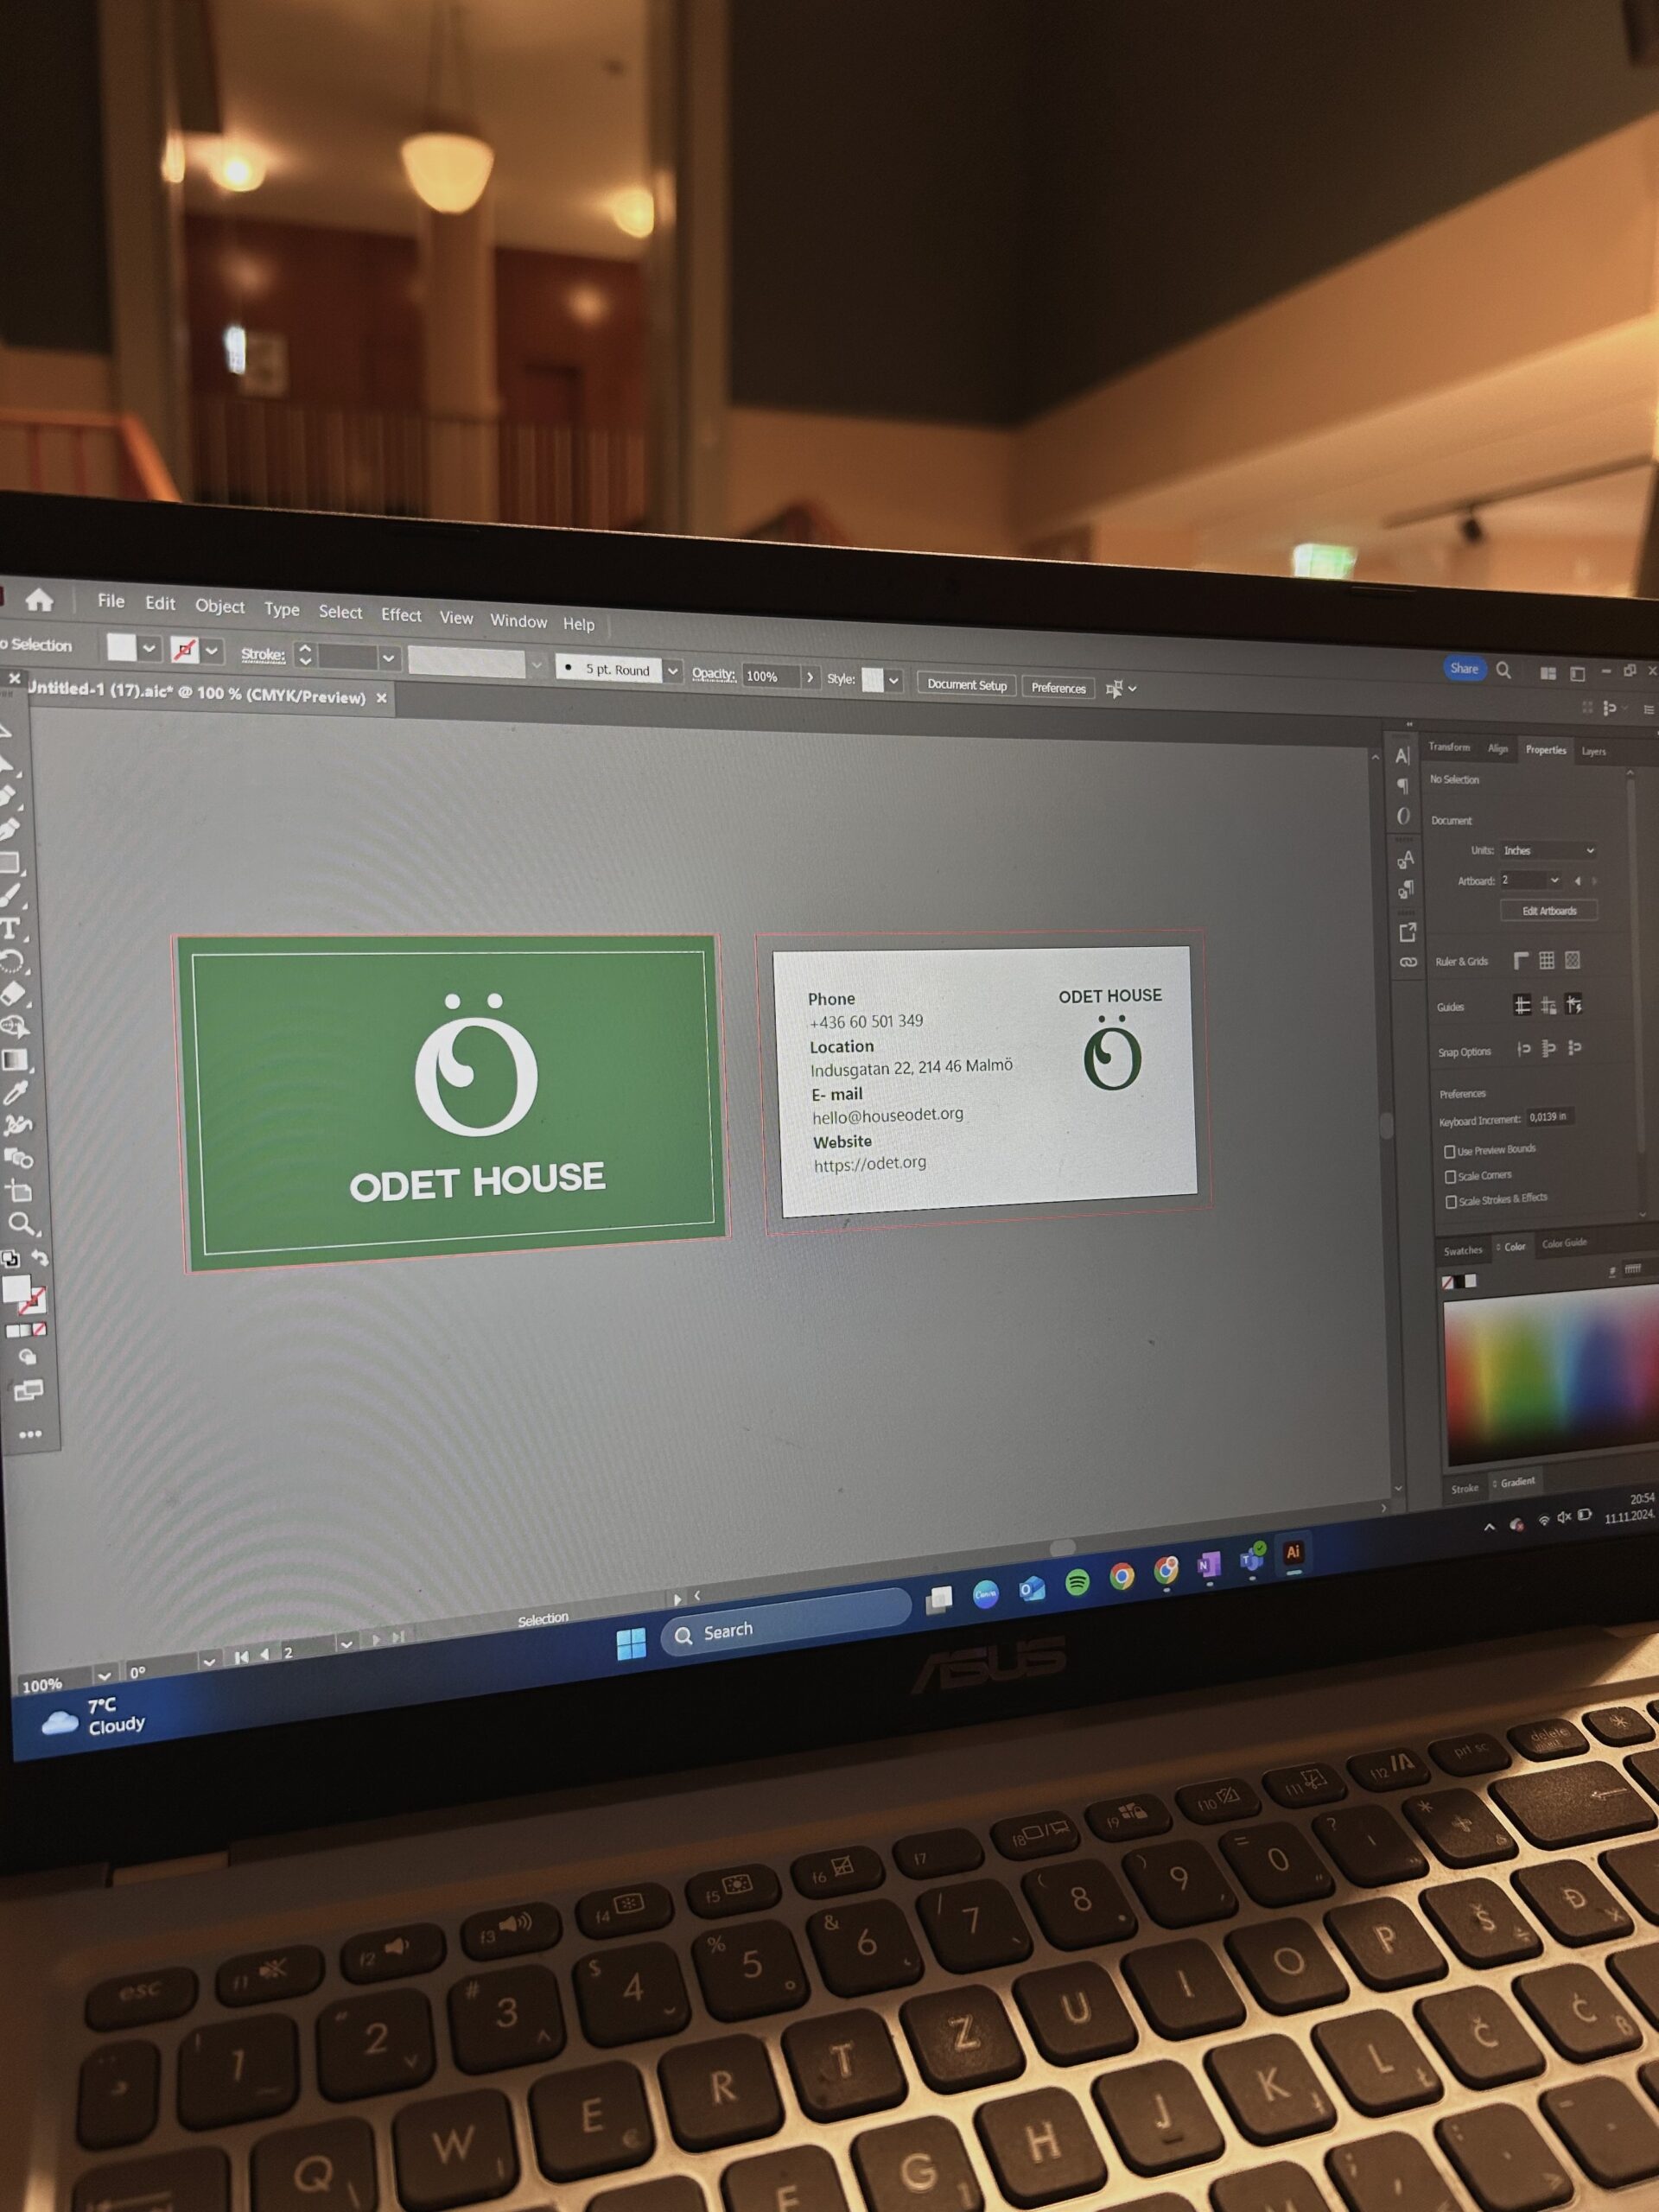
Task: Toggle grid icon in Ruler & Grids
Action: tap(1546, 960)
